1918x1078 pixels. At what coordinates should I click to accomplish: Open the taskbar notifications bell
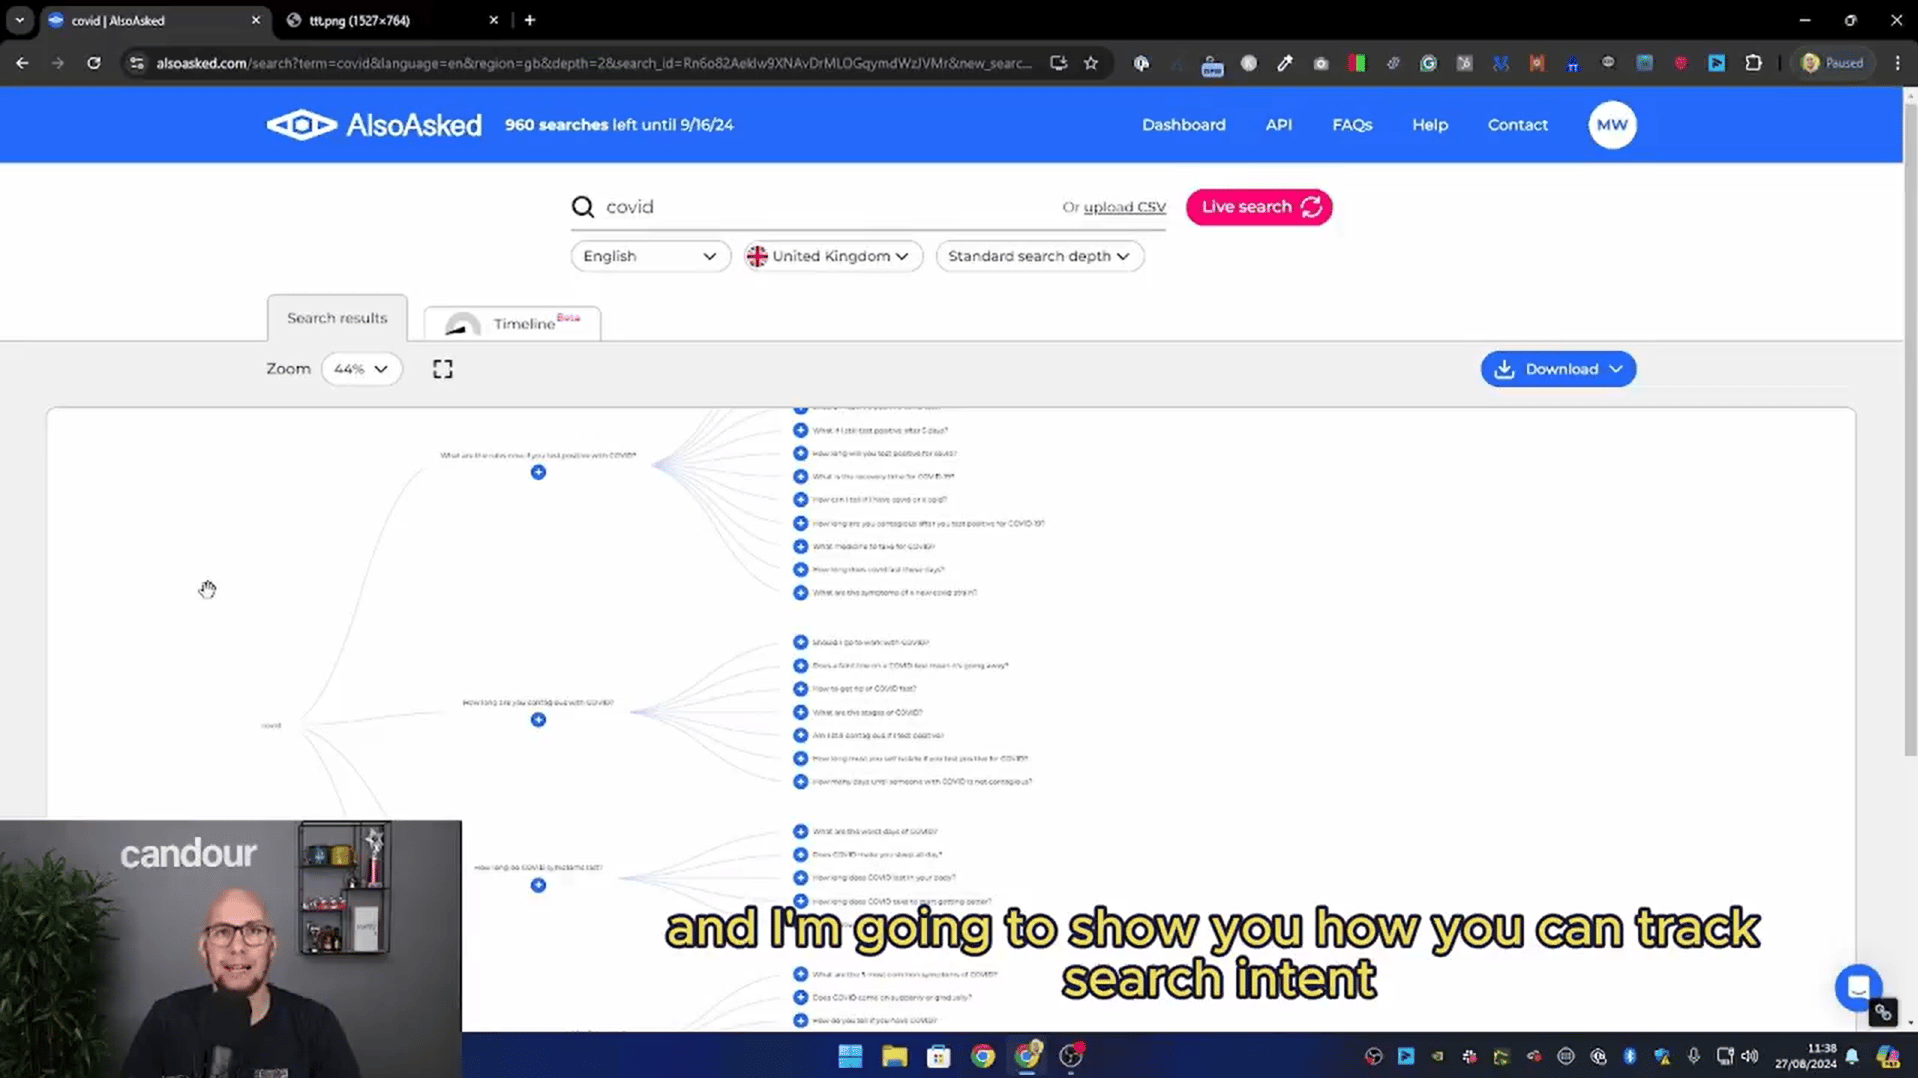point(1852,1056)
